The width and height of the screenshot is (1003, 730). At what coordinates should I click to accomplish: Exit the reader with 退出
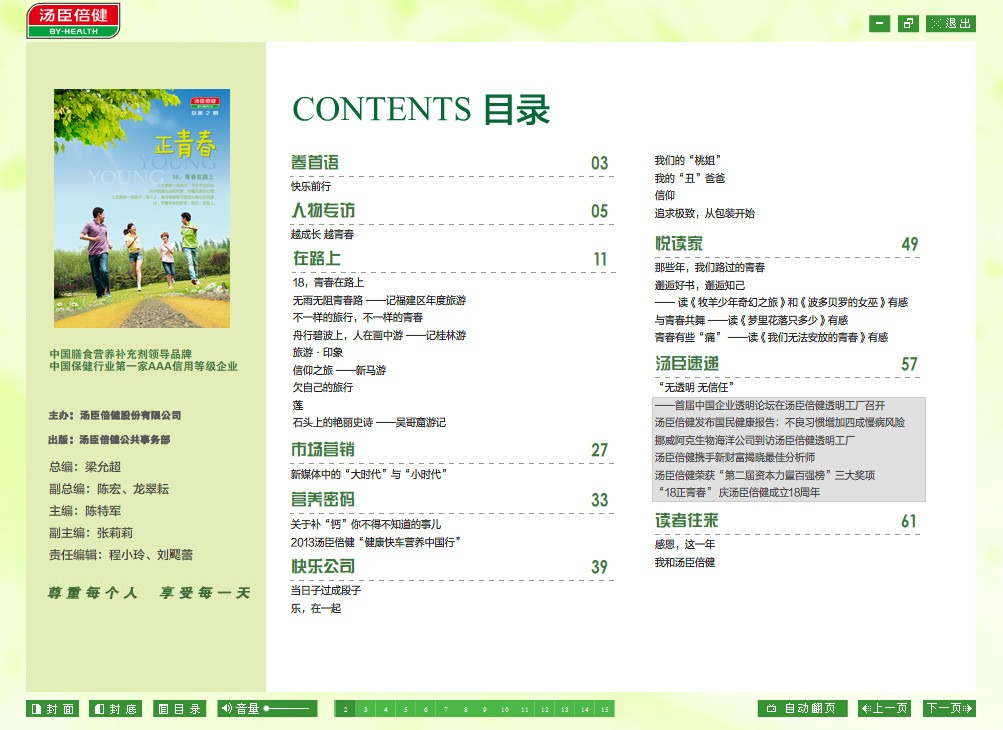coord(951,24)
